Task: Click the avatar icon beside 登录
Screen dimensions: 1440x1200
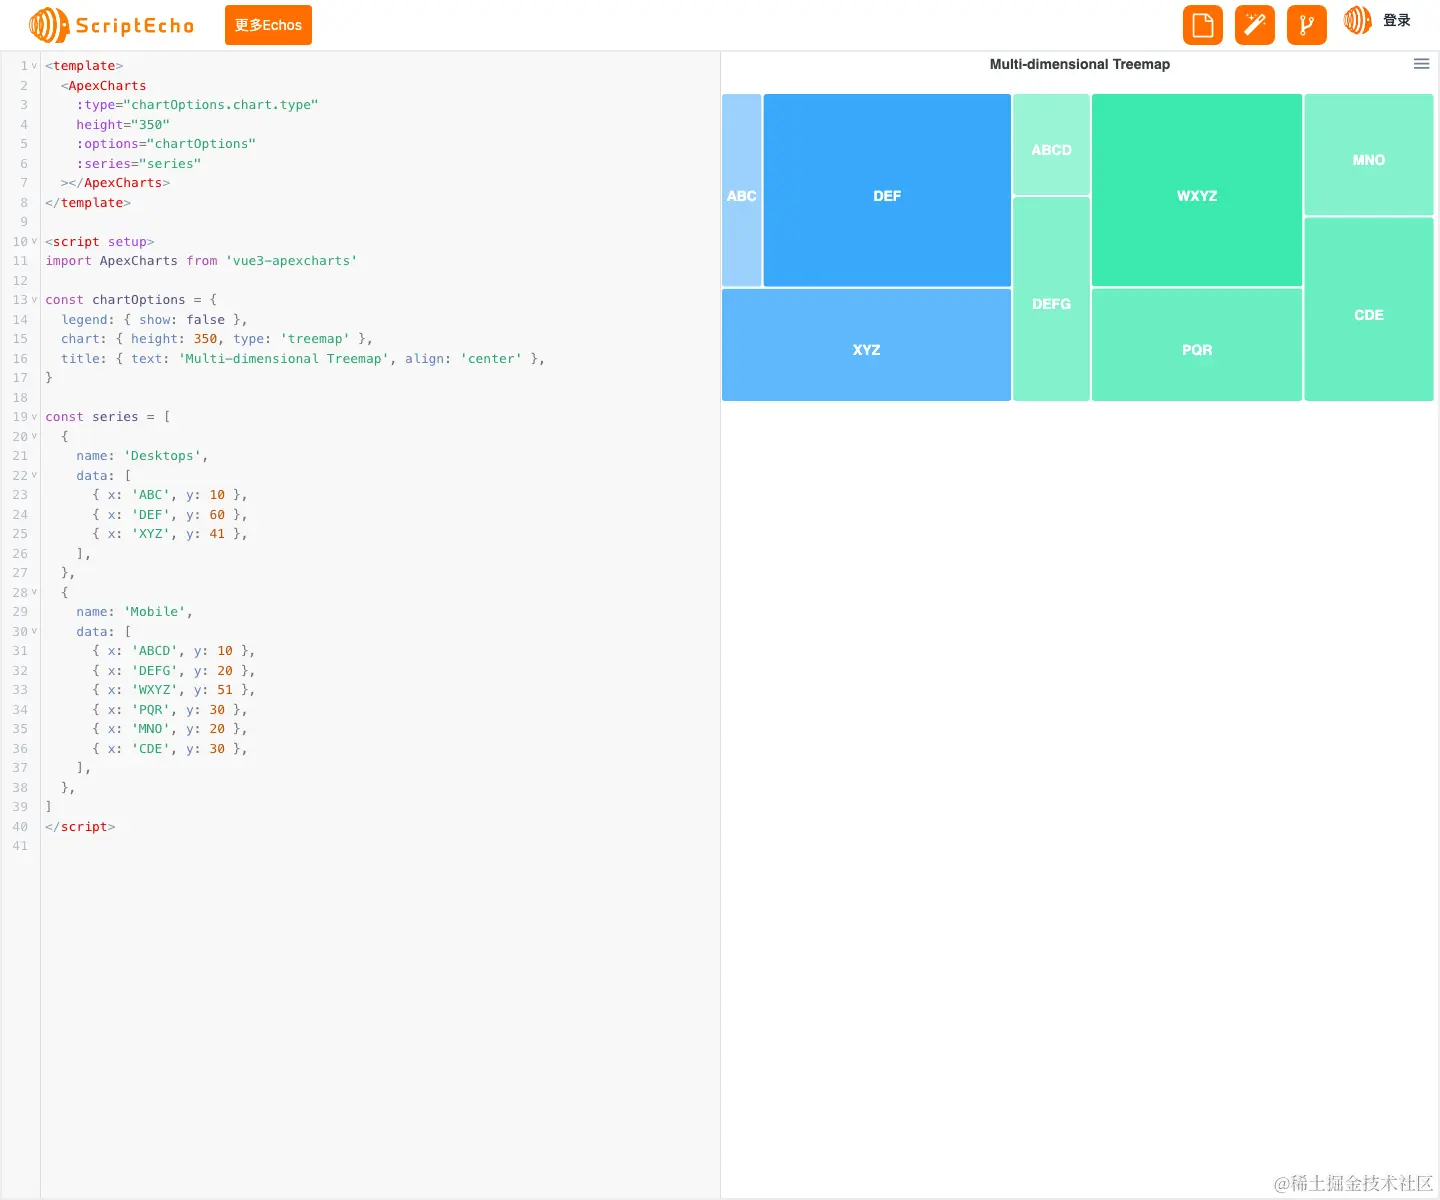Action: pos(1357,20)
